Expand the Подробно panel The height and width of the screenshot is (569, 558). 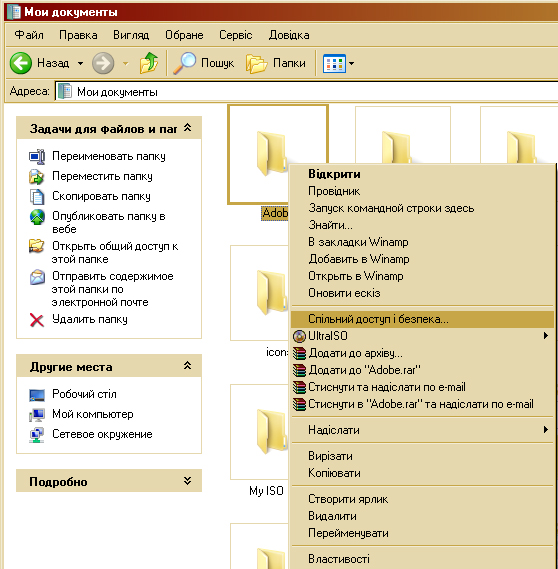pyautogui.click(x=187, y=481)
